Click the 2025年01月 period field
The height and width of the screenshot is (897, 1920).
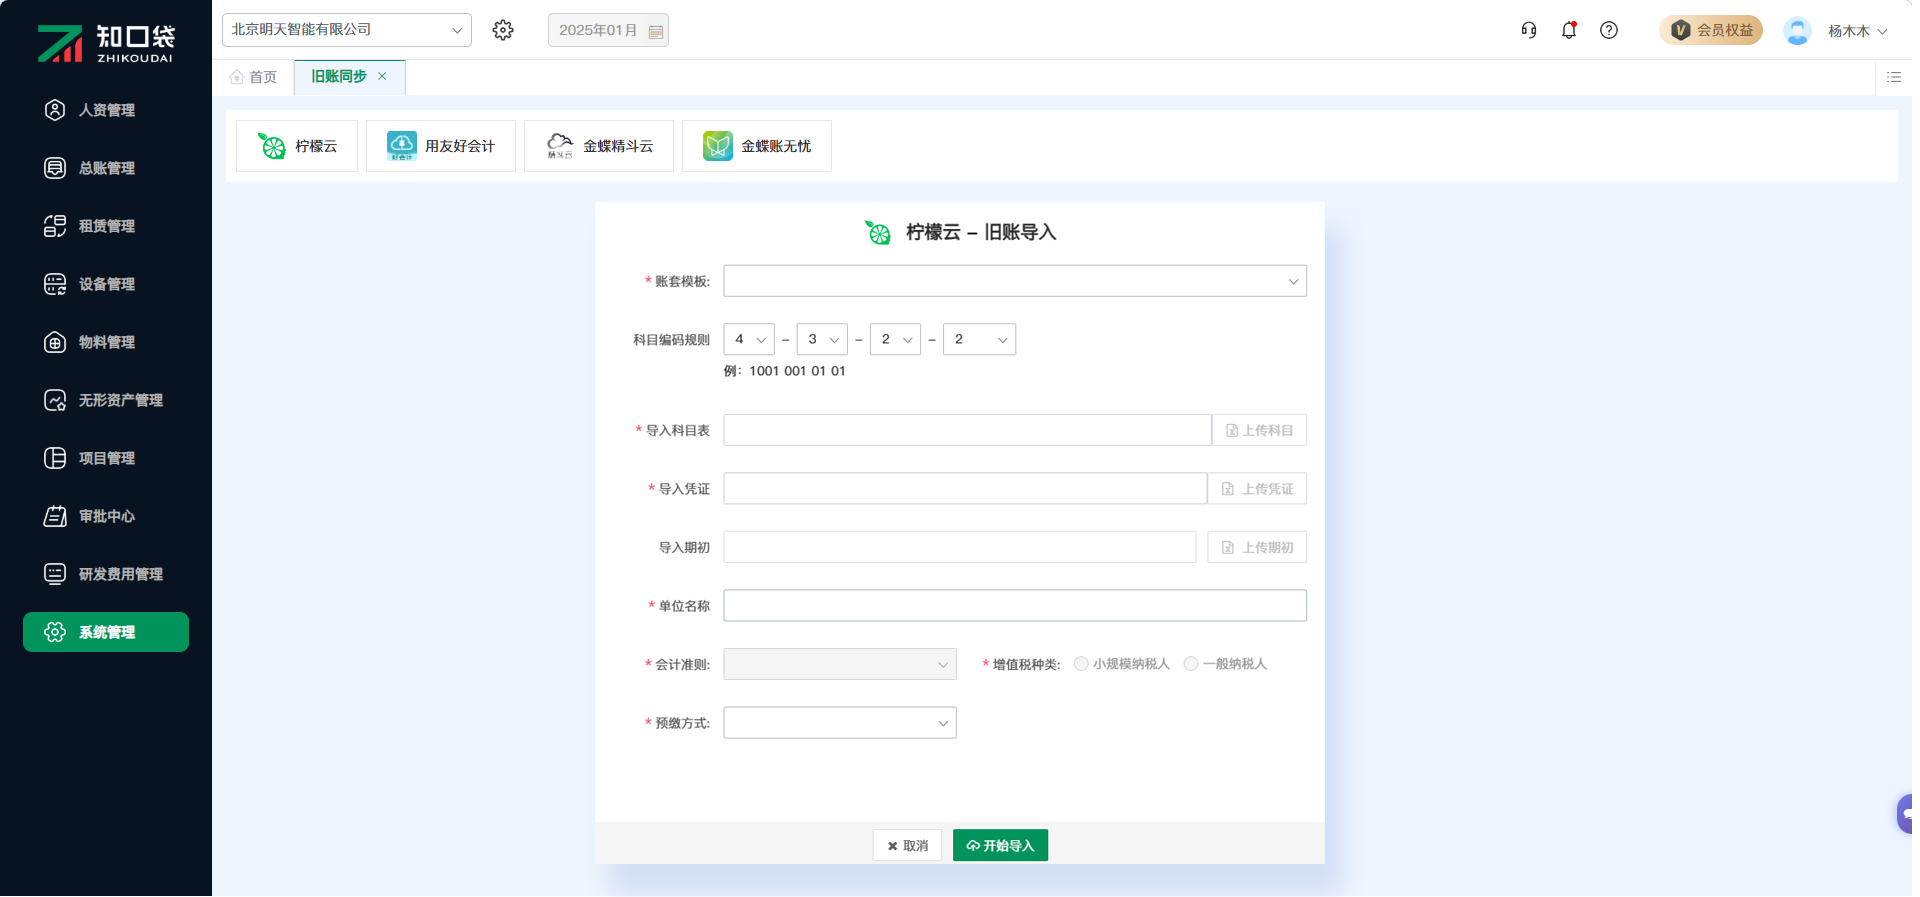(608, 30)
